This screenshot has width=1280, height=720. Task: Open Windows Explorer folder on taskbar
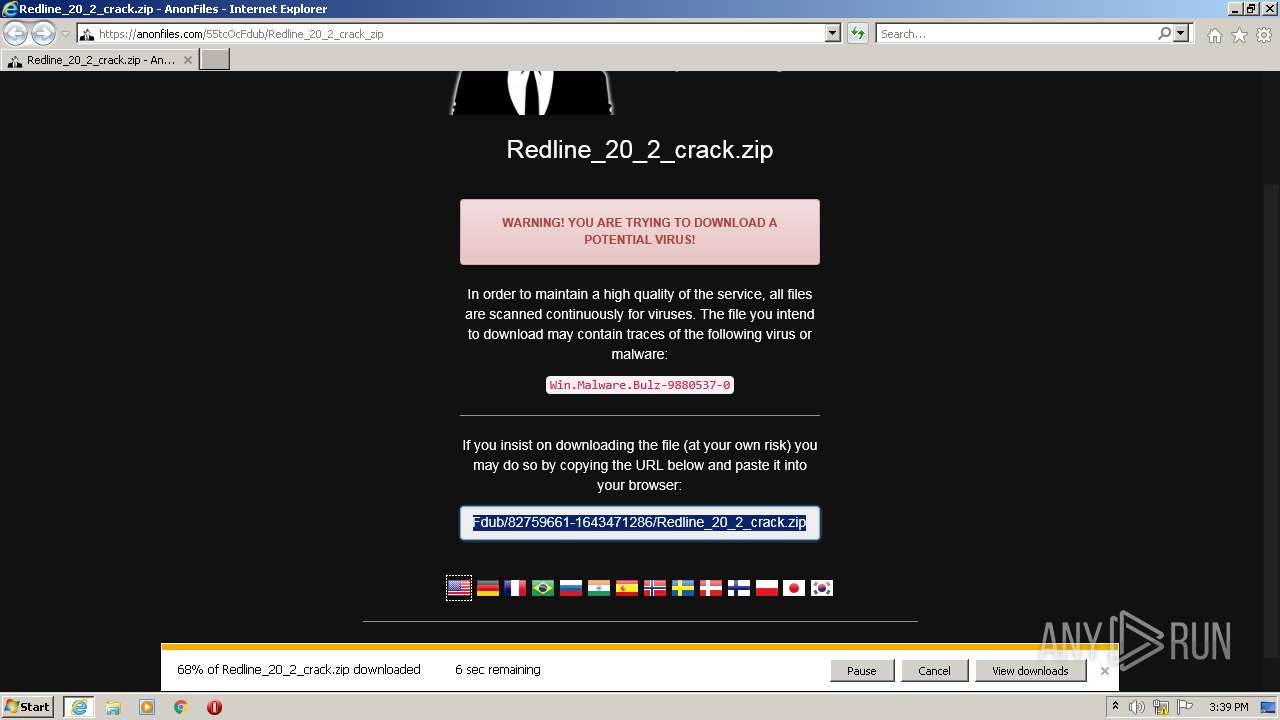point(113,707)
